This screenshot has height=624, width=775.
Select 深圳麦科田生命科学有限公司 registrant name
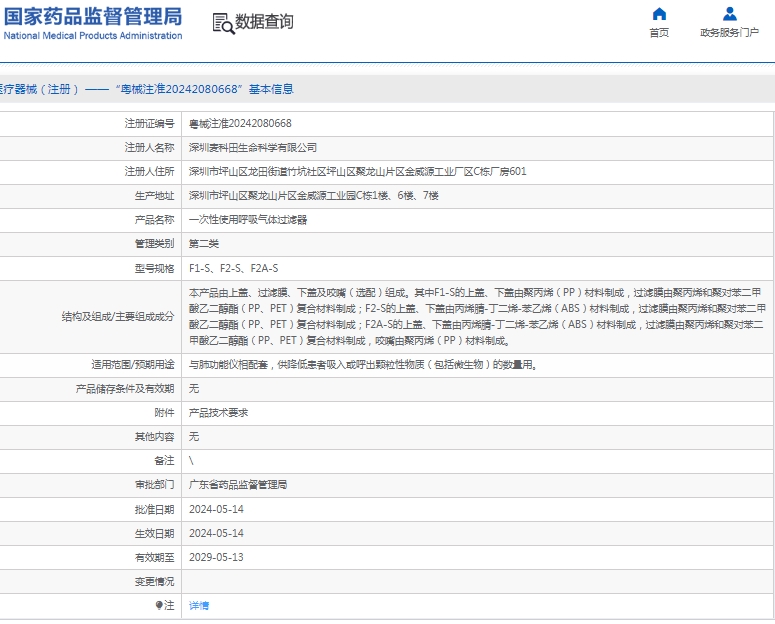point(253,148)
